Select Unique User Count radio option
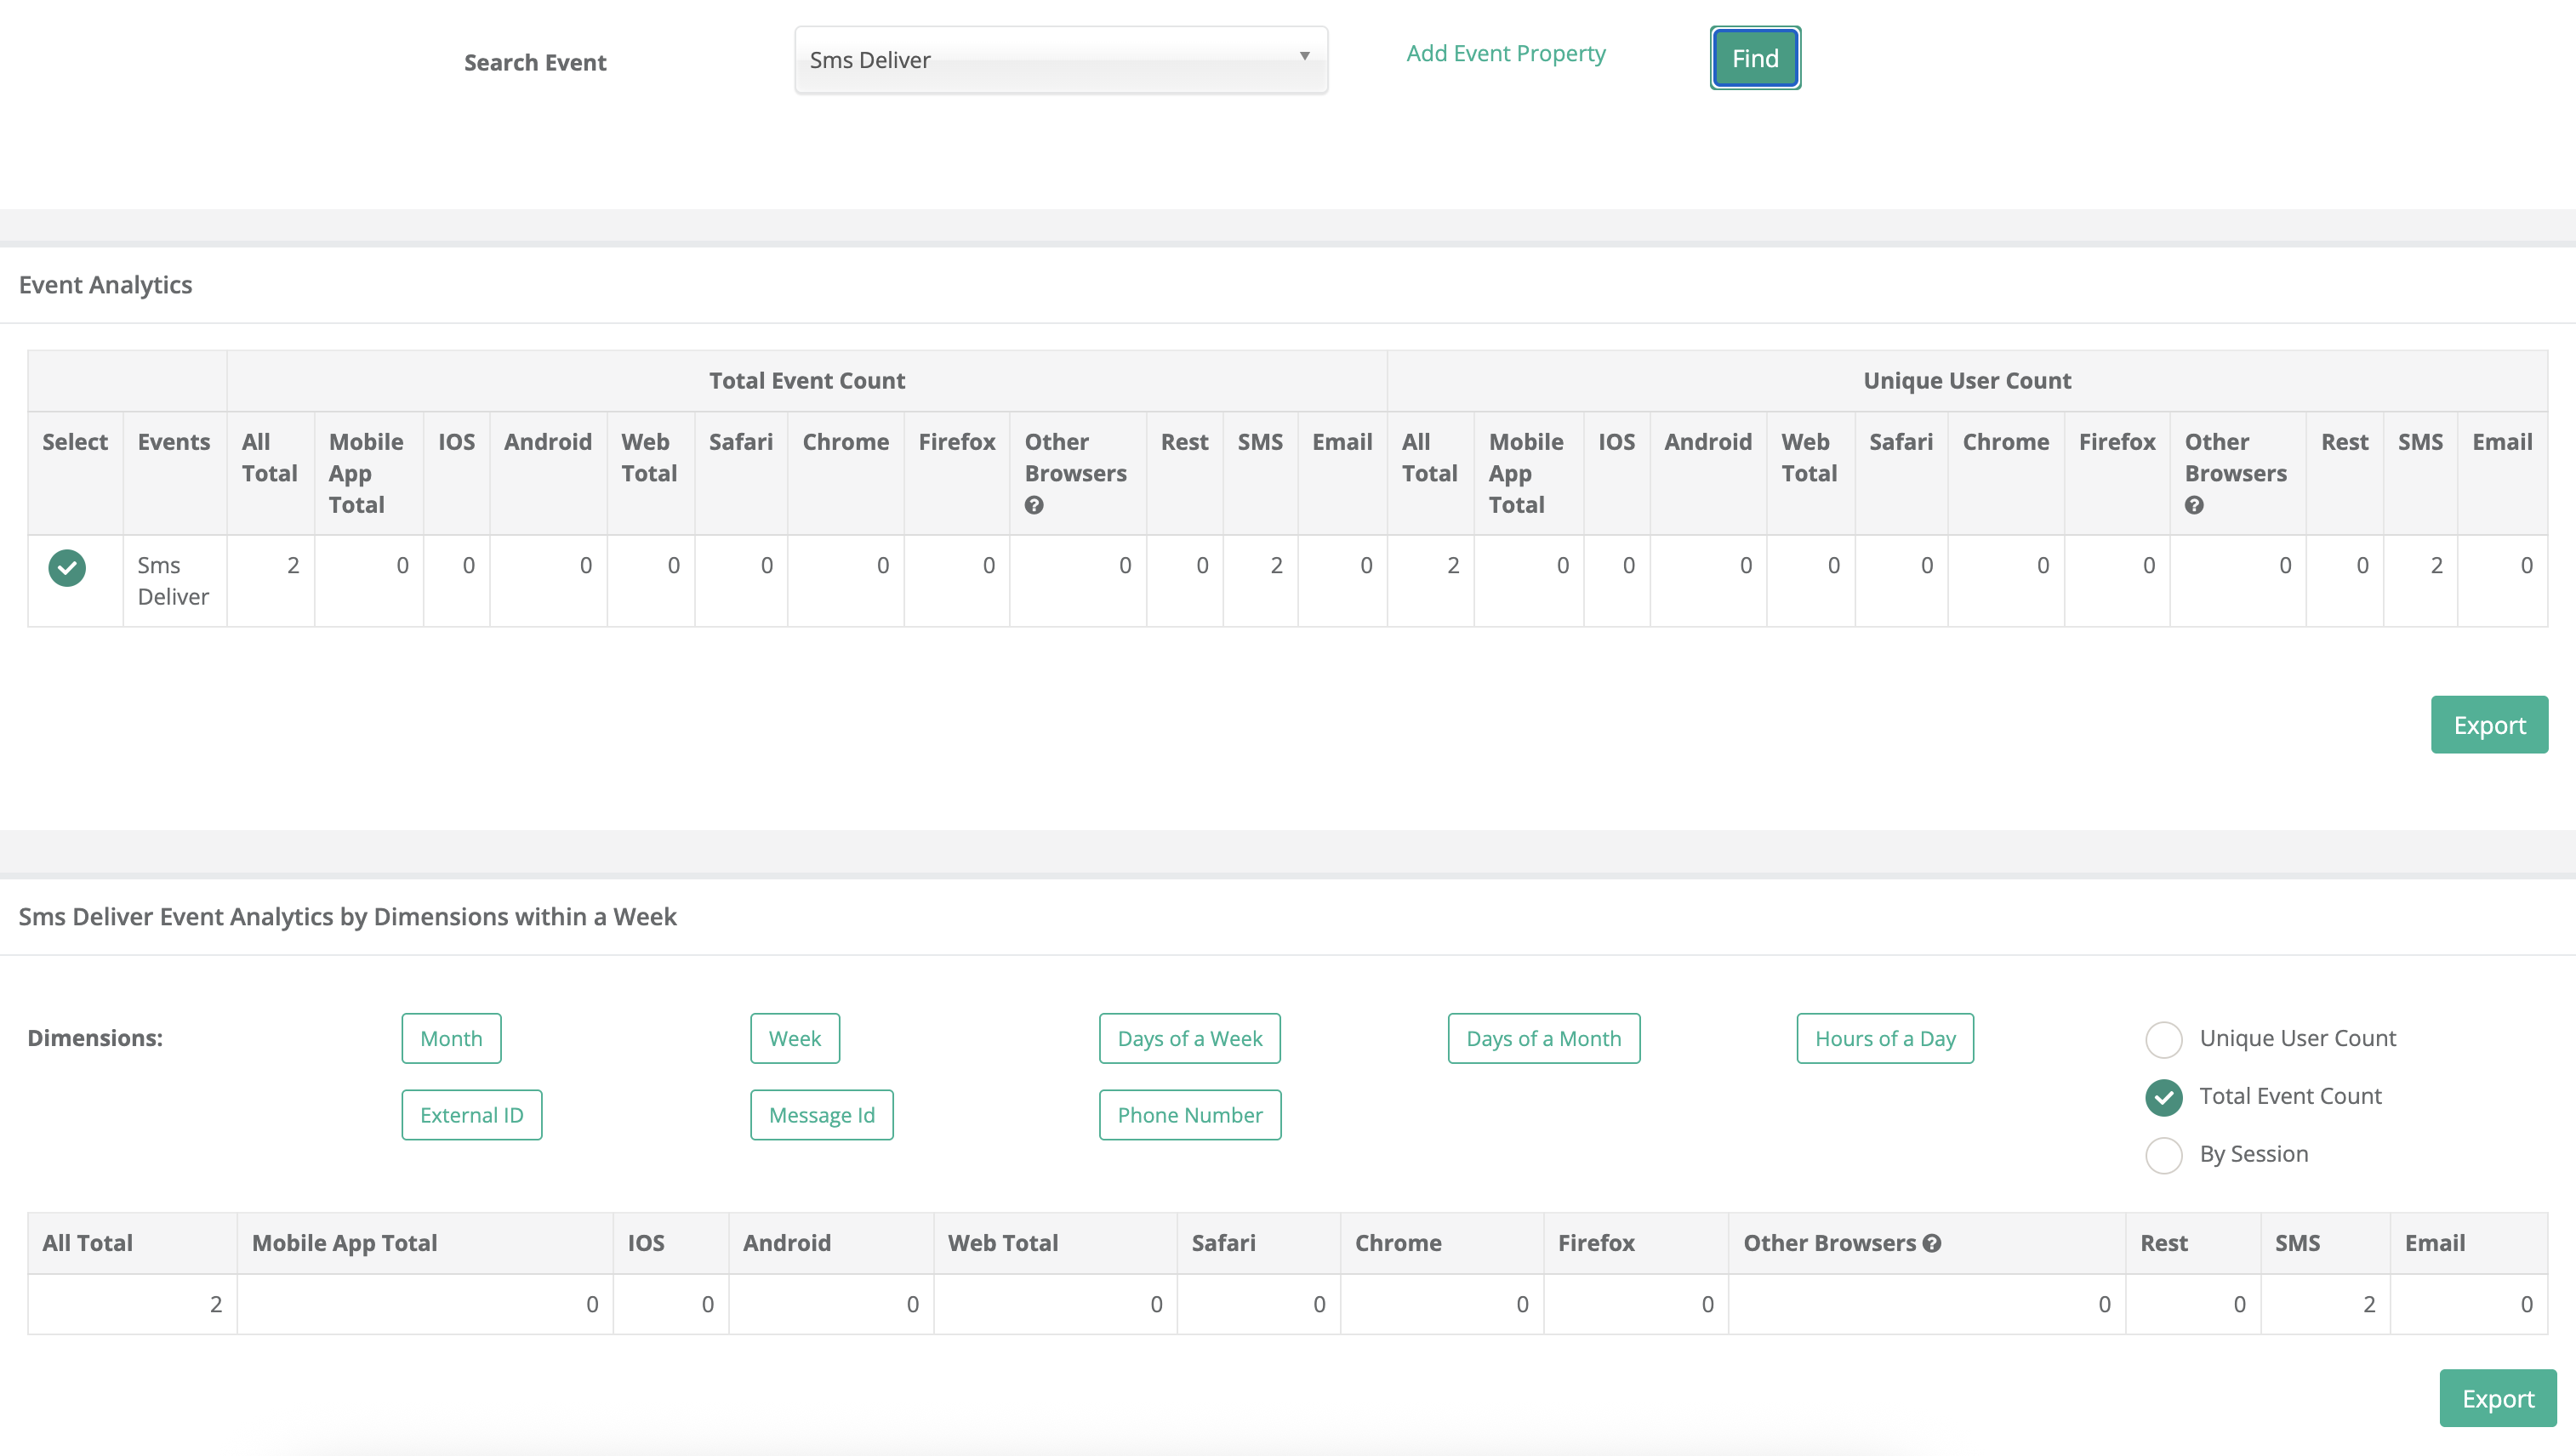Viewport: 2576px width, 1456px height. click(2163, 1039)
